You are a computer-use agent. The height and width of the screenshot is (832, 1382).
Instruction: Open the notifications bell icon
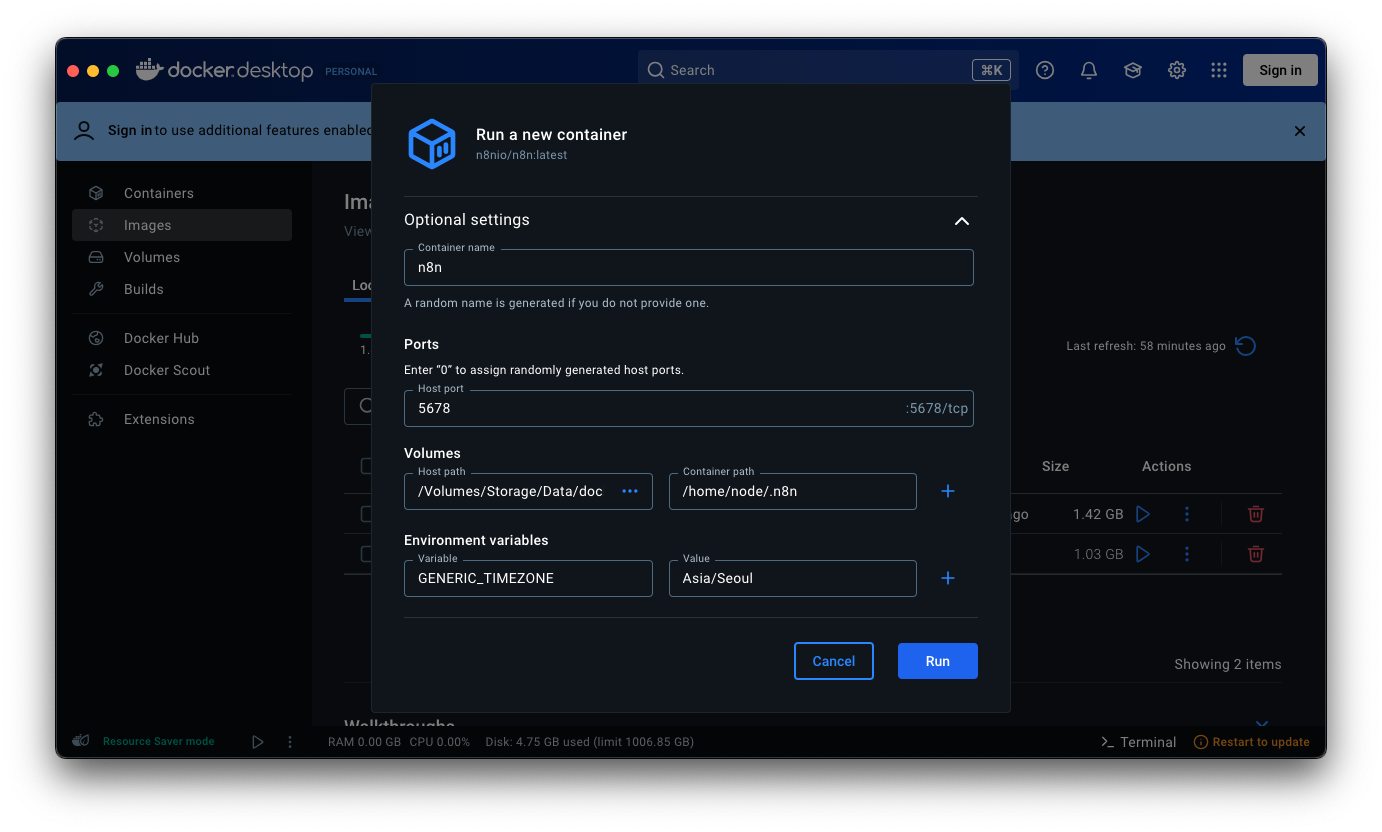coord(1089,70)
